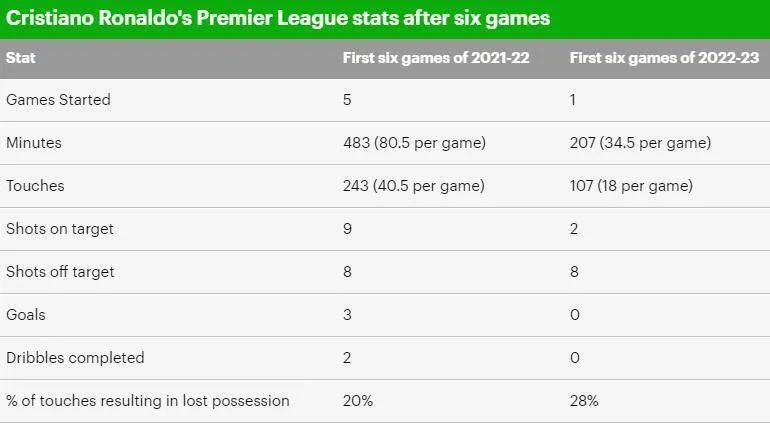Click the 2021-22 shots on target value 9
Screen dimensions: 770x426
pyautogui.click(x=348, y=229)
